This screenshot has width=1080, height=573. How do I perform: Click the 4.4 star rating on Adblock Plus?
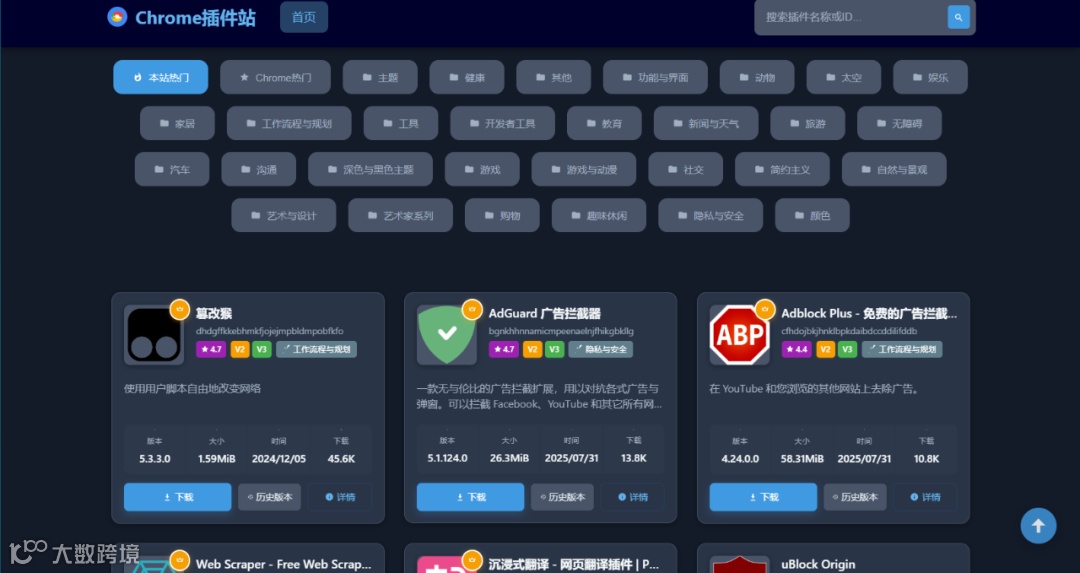click(x=797, y=349)
